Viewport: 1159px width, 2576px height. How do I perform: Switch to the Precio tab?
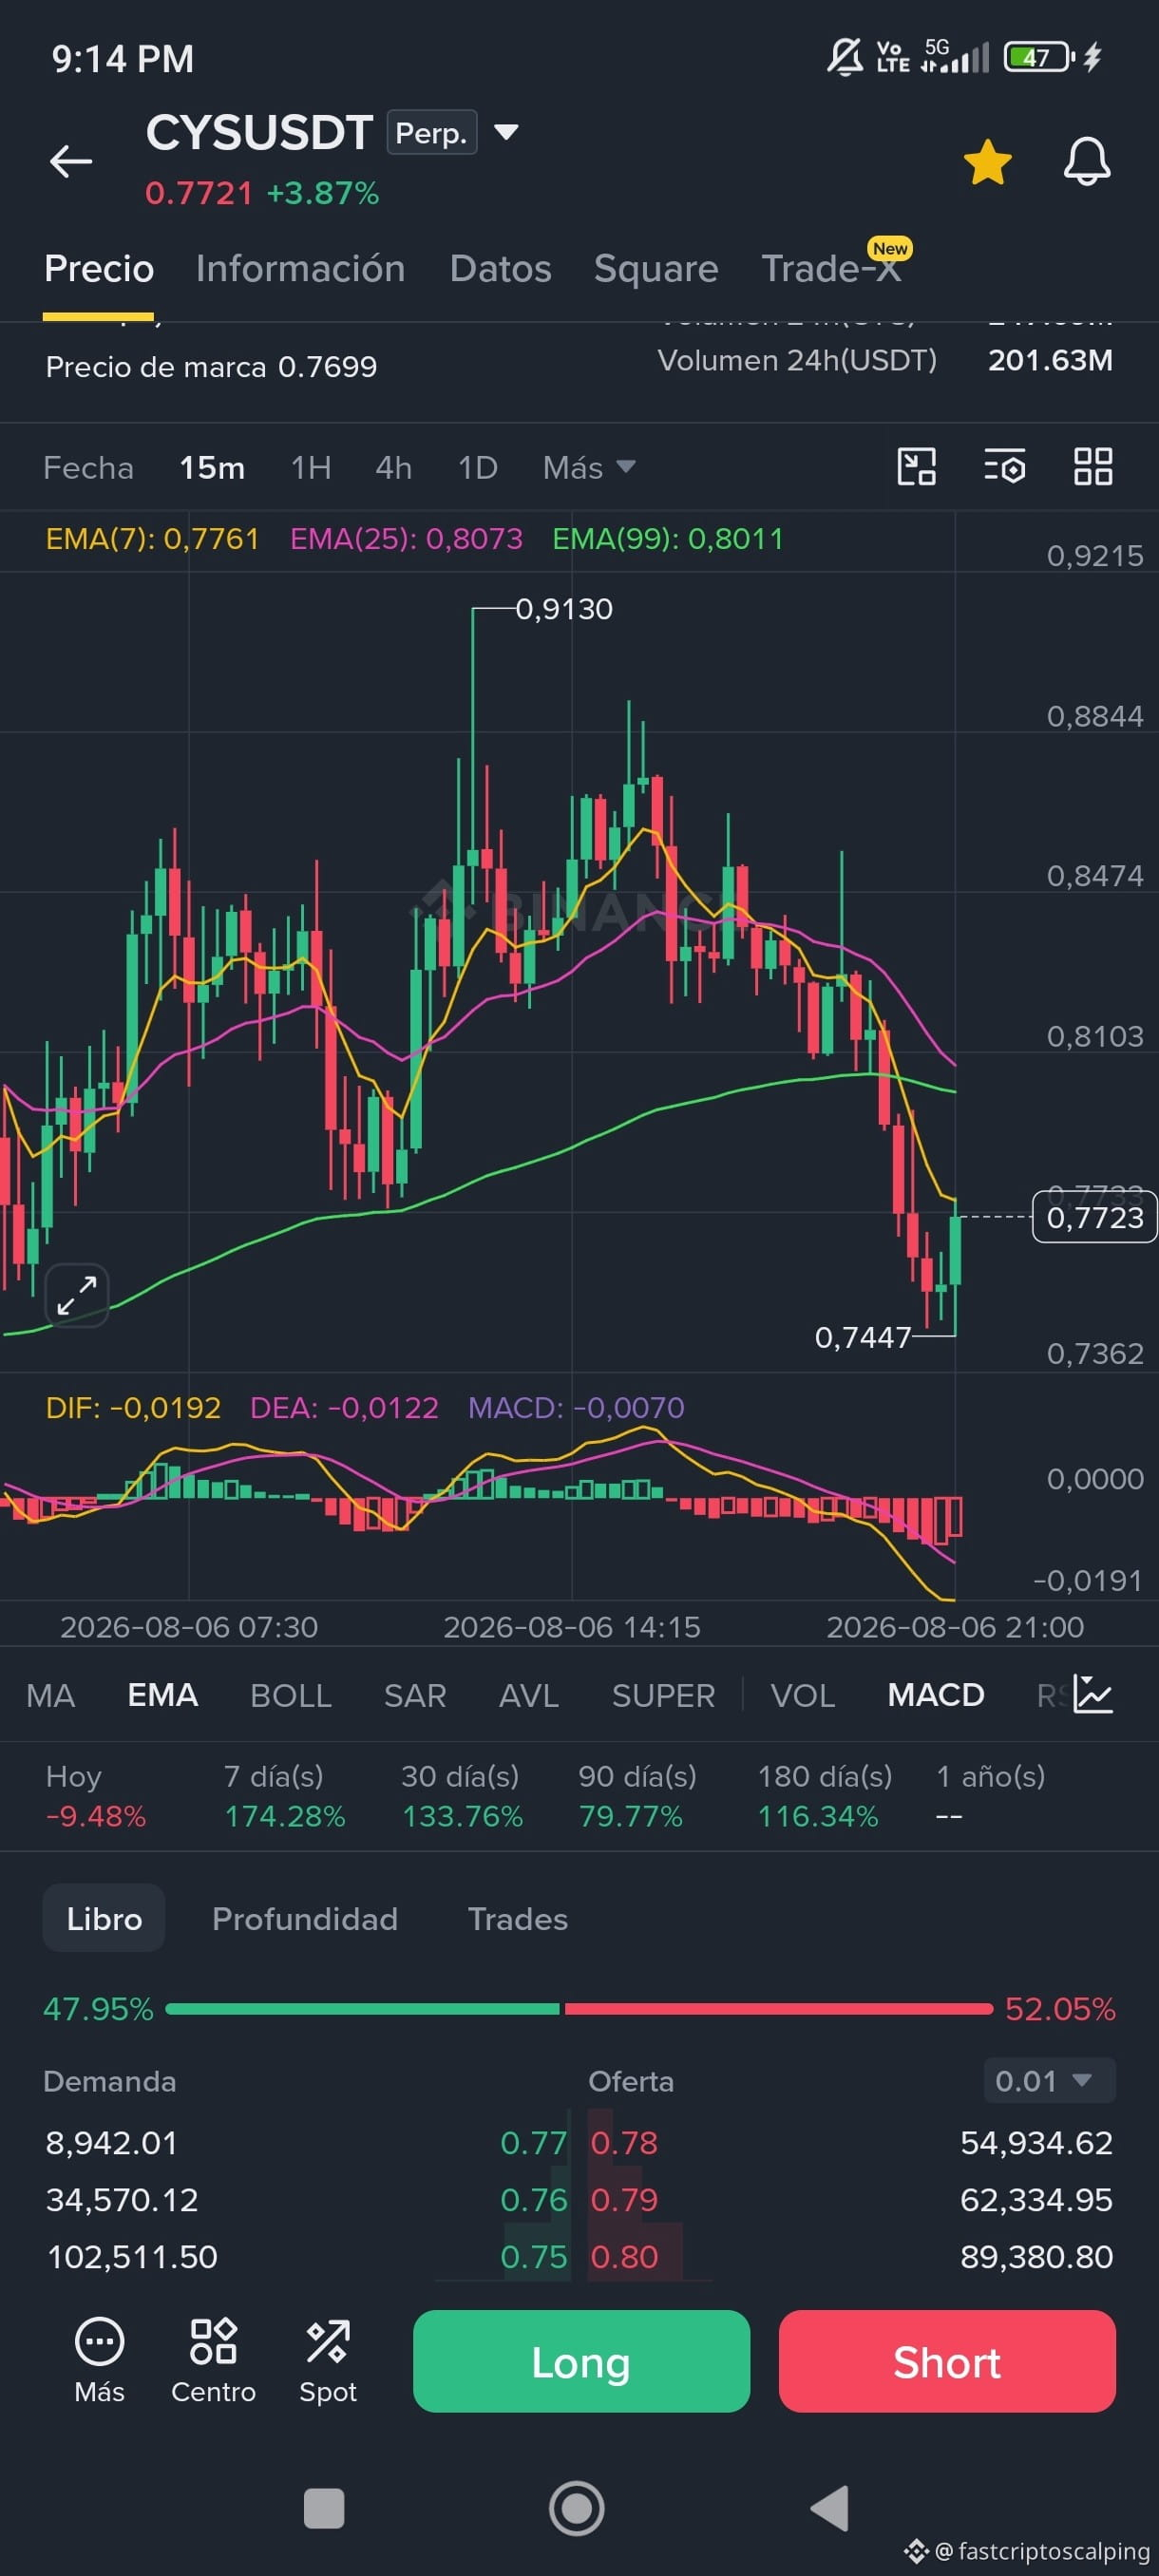point(99,268)
